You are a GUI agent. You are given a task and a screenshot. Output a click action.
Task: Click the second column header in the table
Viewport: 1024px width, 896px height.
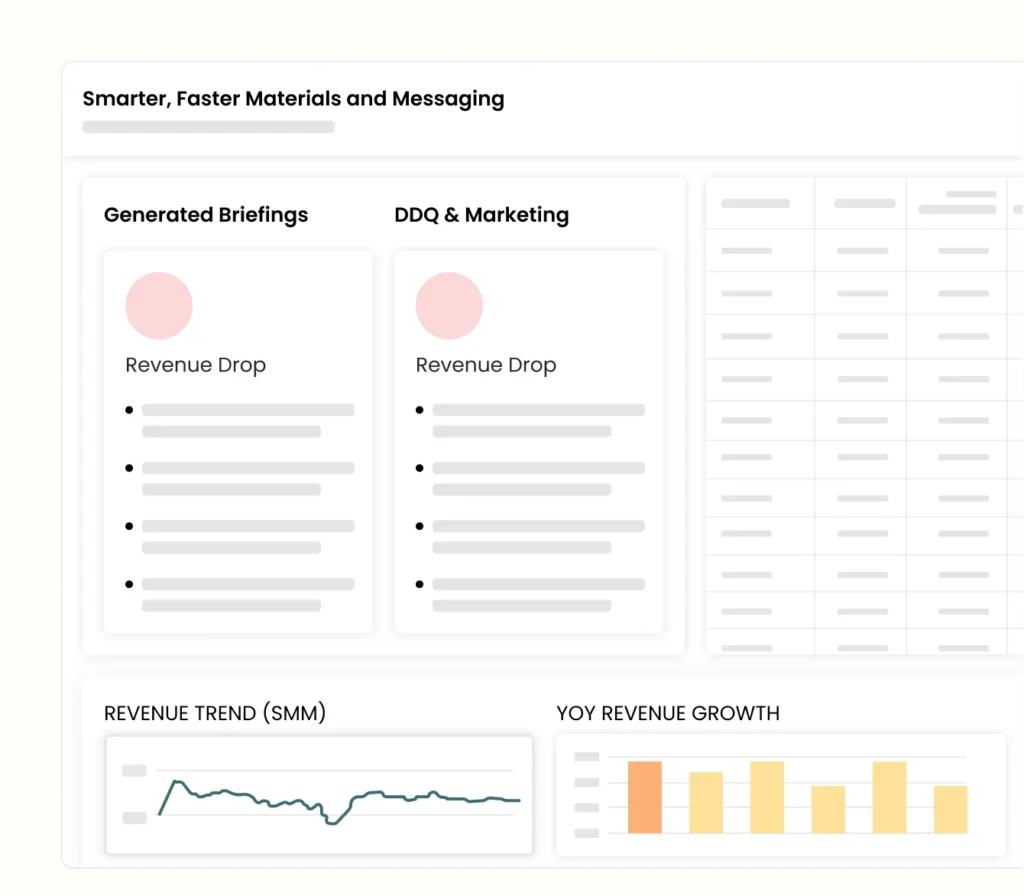[x=864, y=204]
